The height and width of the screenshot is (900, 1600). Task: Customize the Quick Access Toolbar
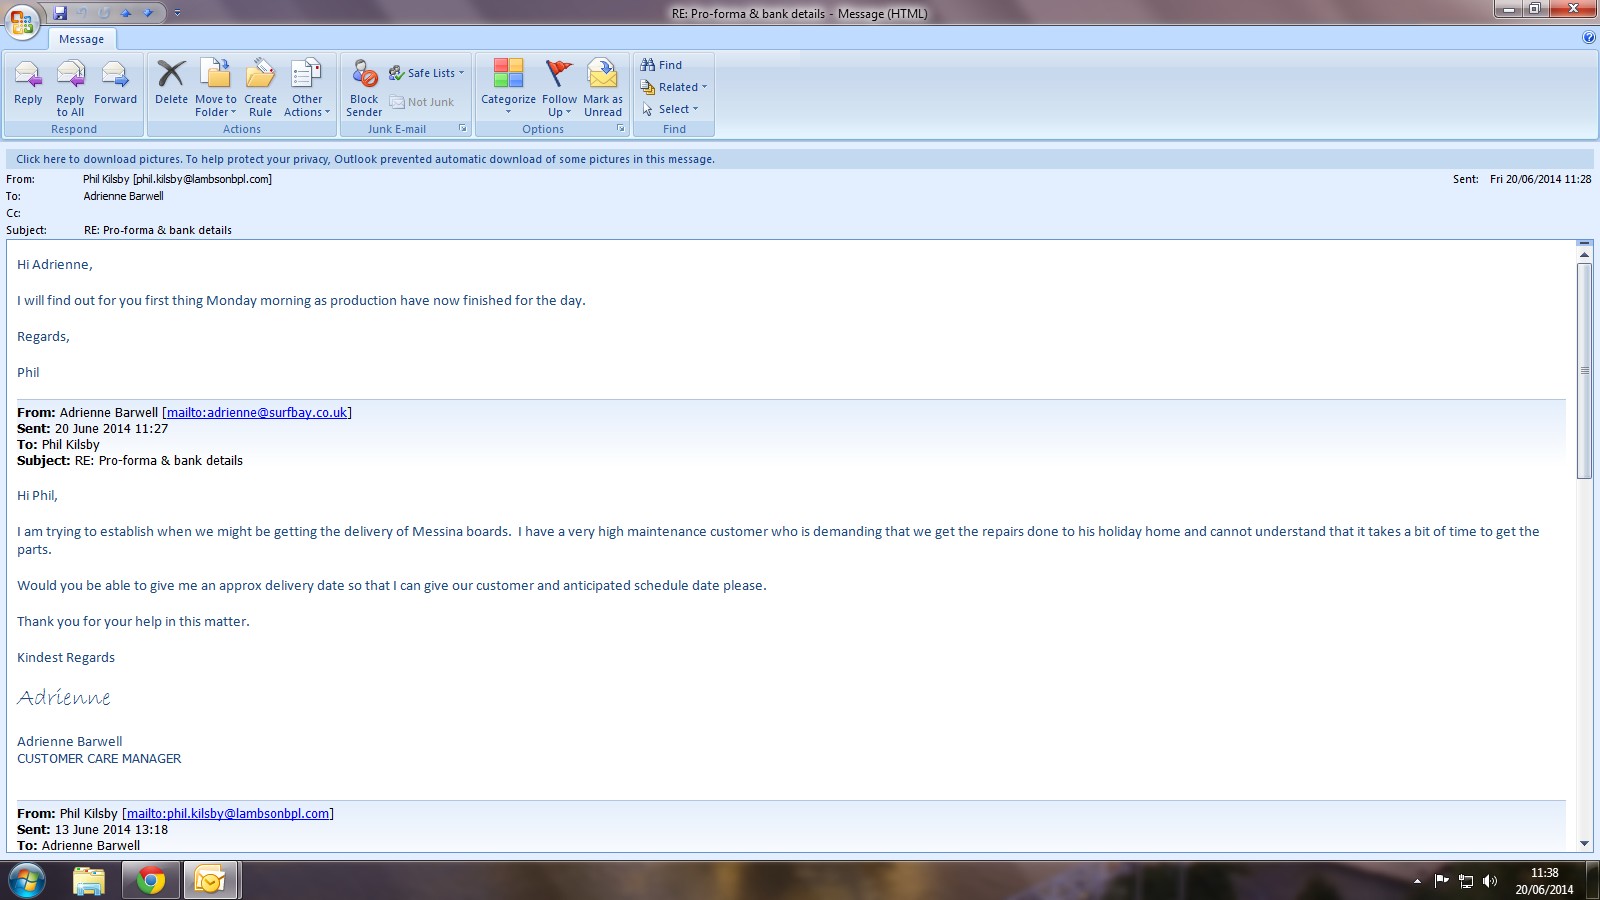click(178, 13)
